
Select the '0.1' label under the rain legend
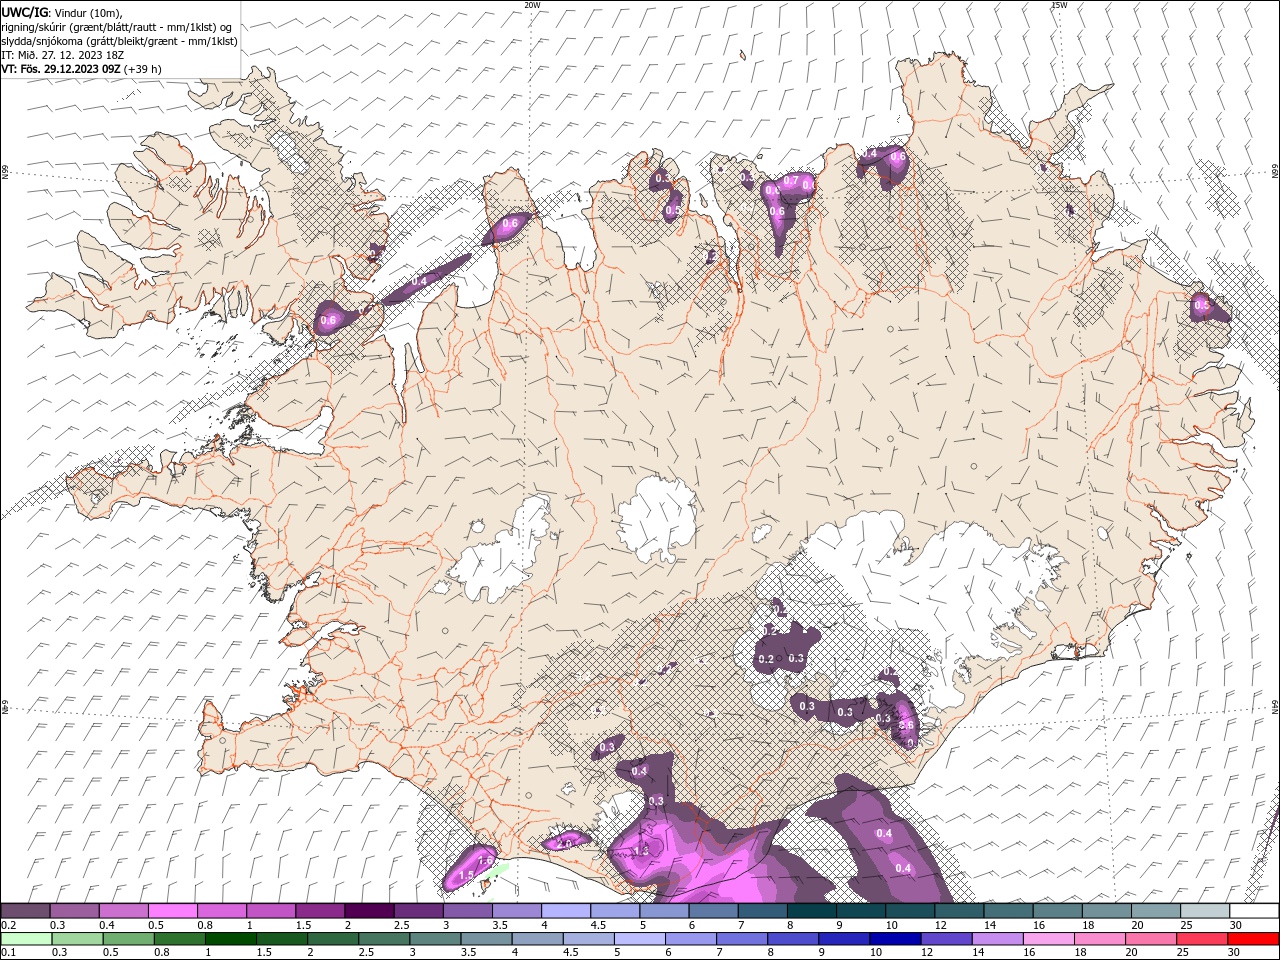point(8,953)
